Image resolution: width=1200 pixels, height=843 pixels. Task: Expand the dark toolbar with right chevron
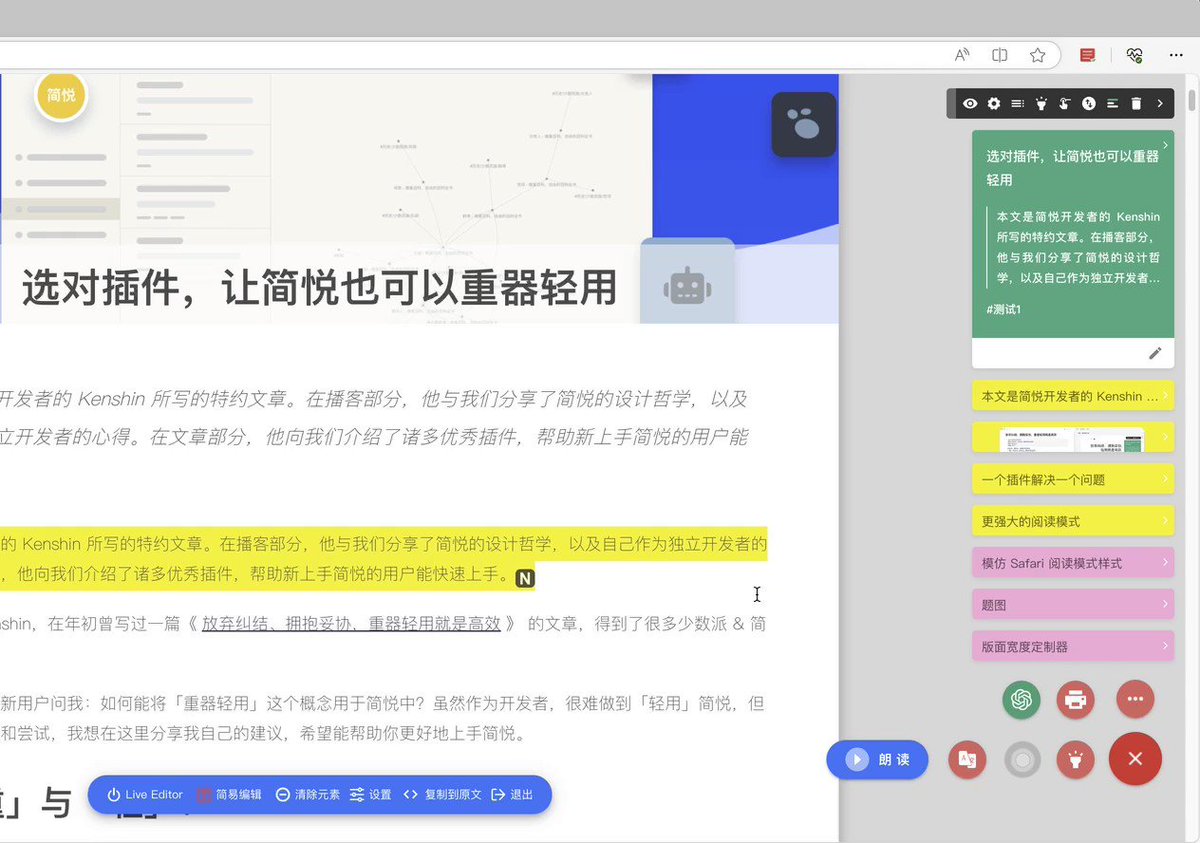coord(1160,103)
